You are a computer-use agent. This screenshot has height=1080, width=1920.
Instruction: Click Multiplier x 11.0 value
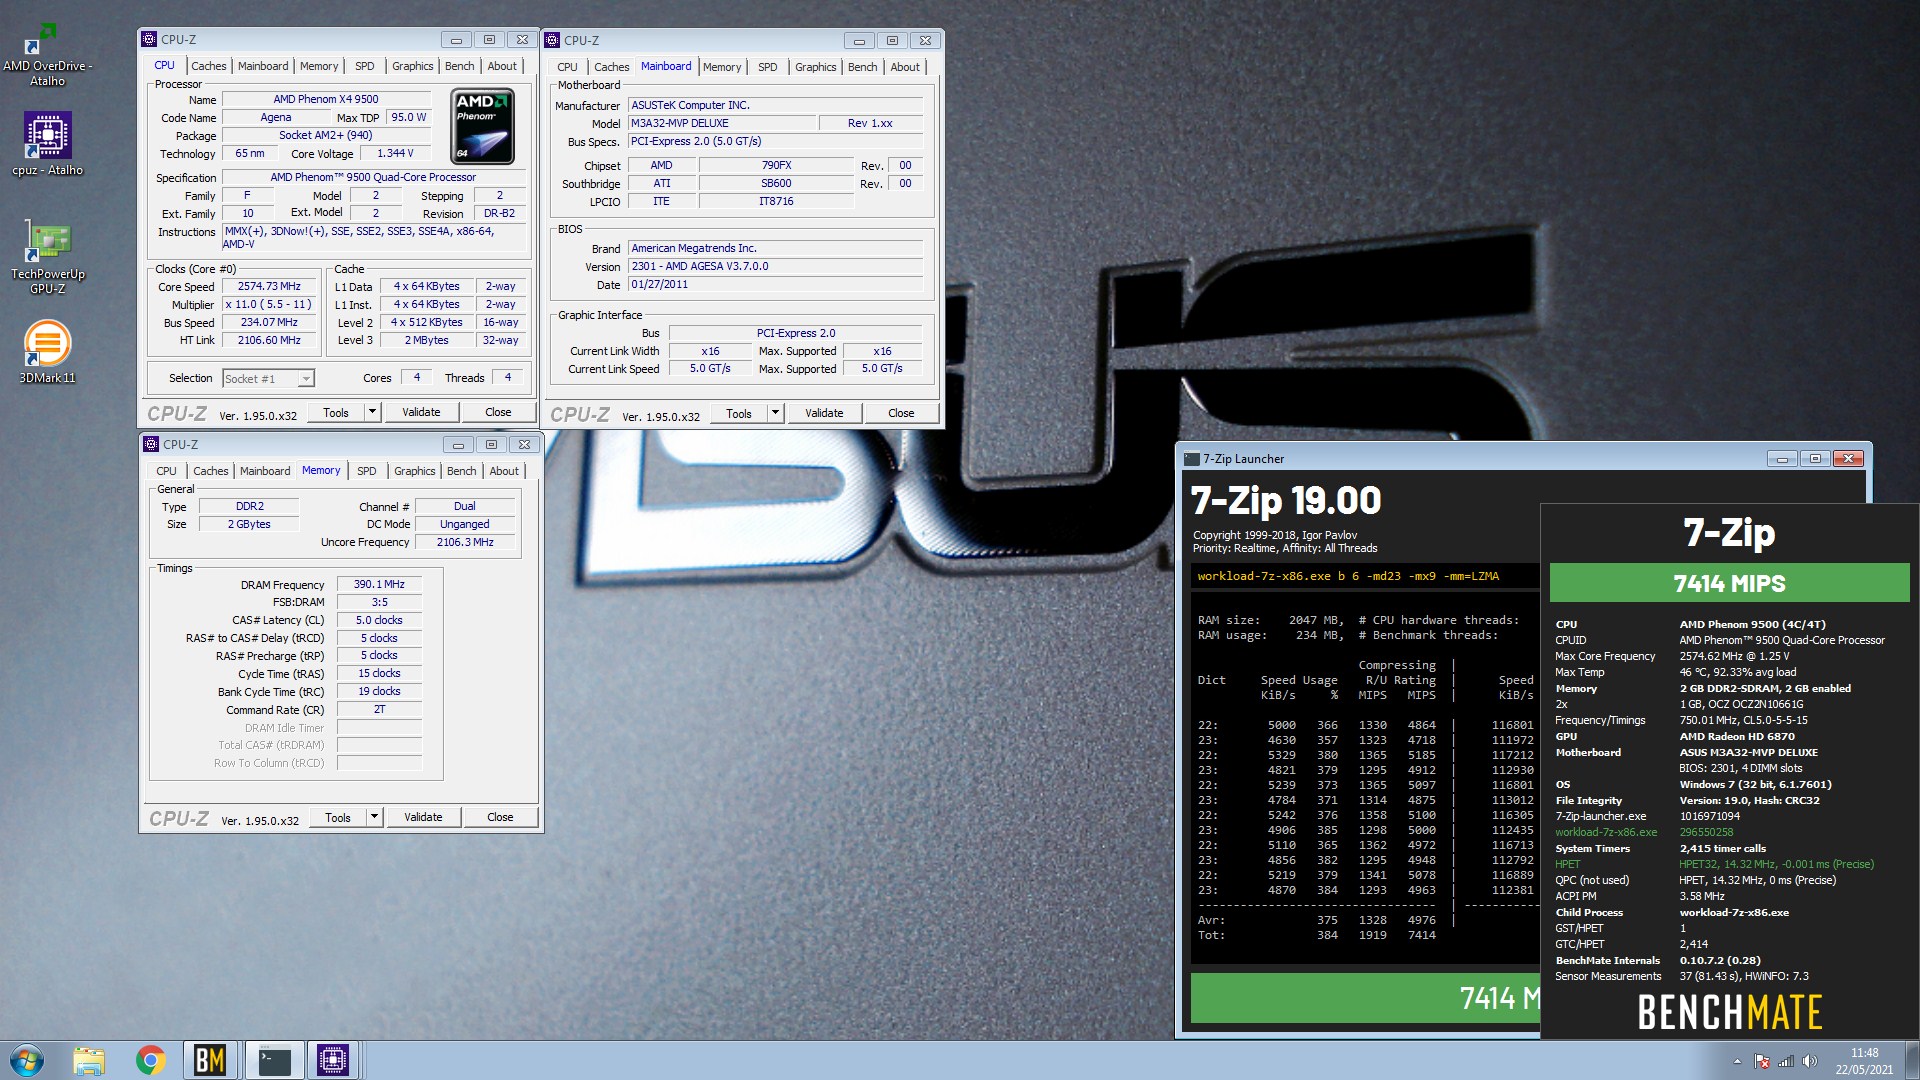[x=269, y=304]
